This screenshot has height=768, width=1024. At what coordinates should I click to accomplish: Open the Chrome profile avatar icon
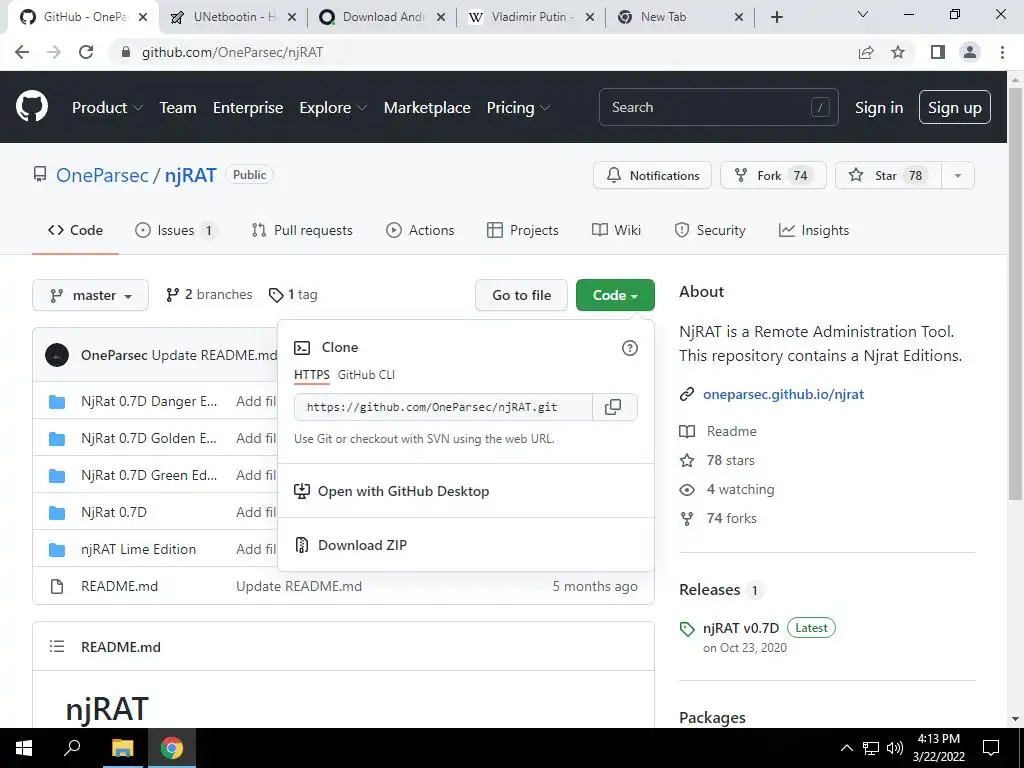[x=970, y=52]
